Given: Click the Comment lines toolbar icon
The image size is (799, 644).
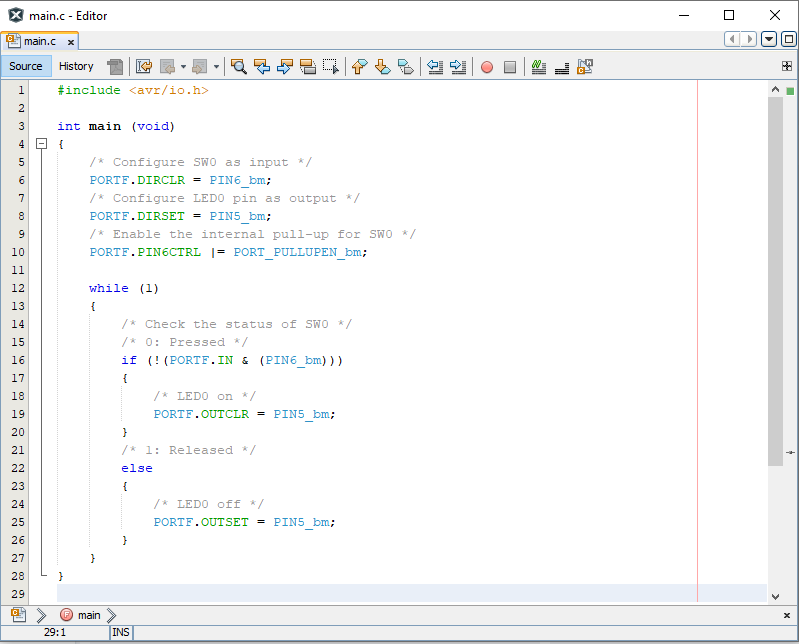Looking at the screenshot, I should [539, 67].
